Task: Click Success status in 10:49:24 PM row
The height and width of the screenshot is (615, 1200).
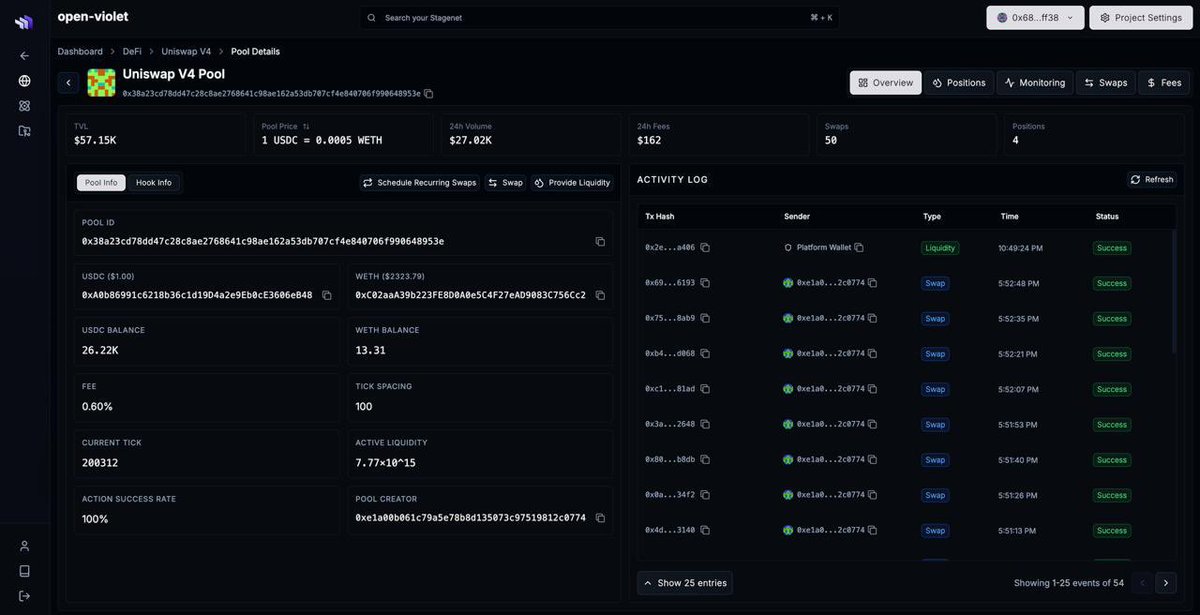Action: (x=1112, y=248)
